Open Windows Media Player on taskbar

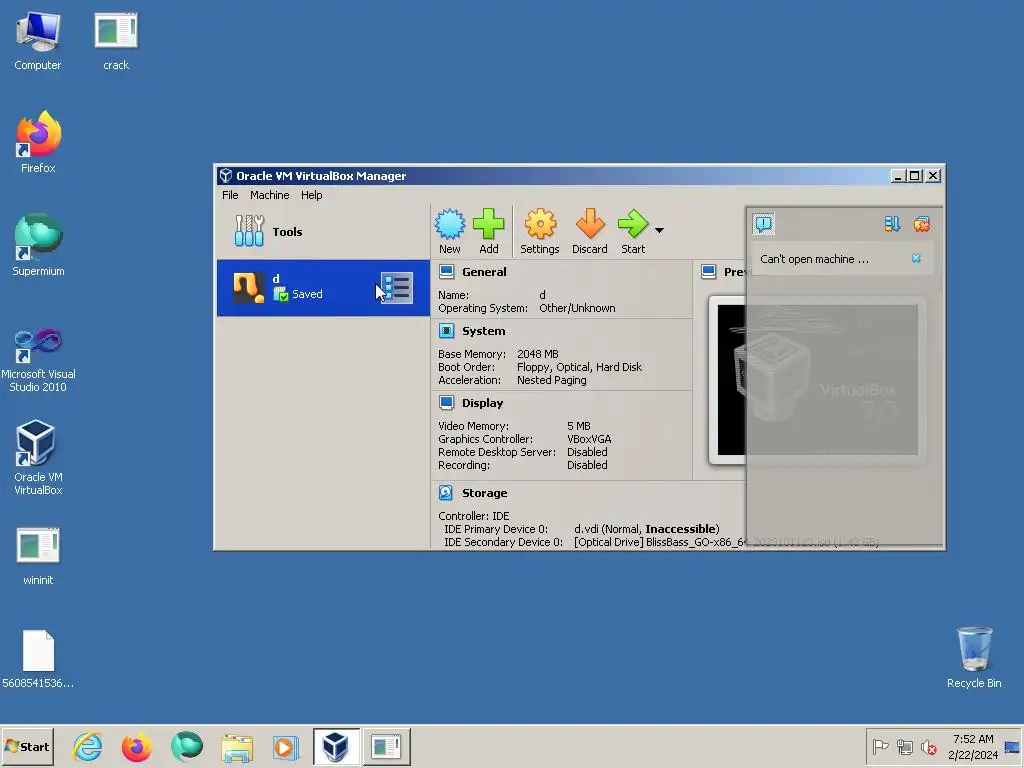(x=285, y=746)
